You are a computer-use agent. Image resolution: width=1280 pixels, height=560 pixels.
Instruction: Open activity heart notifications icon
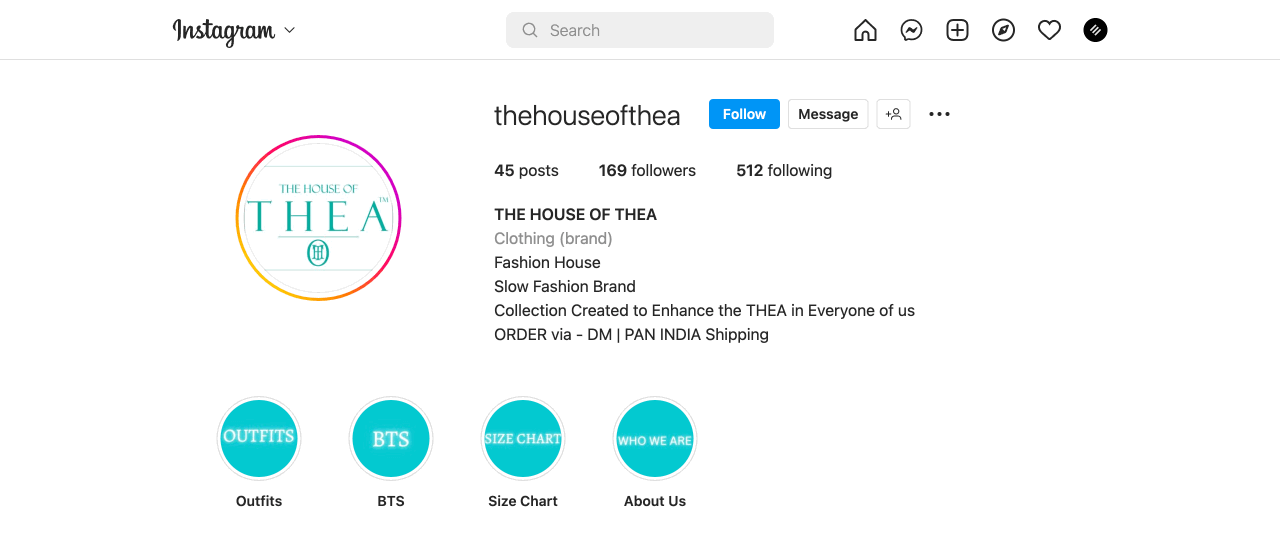point(1049,31)
